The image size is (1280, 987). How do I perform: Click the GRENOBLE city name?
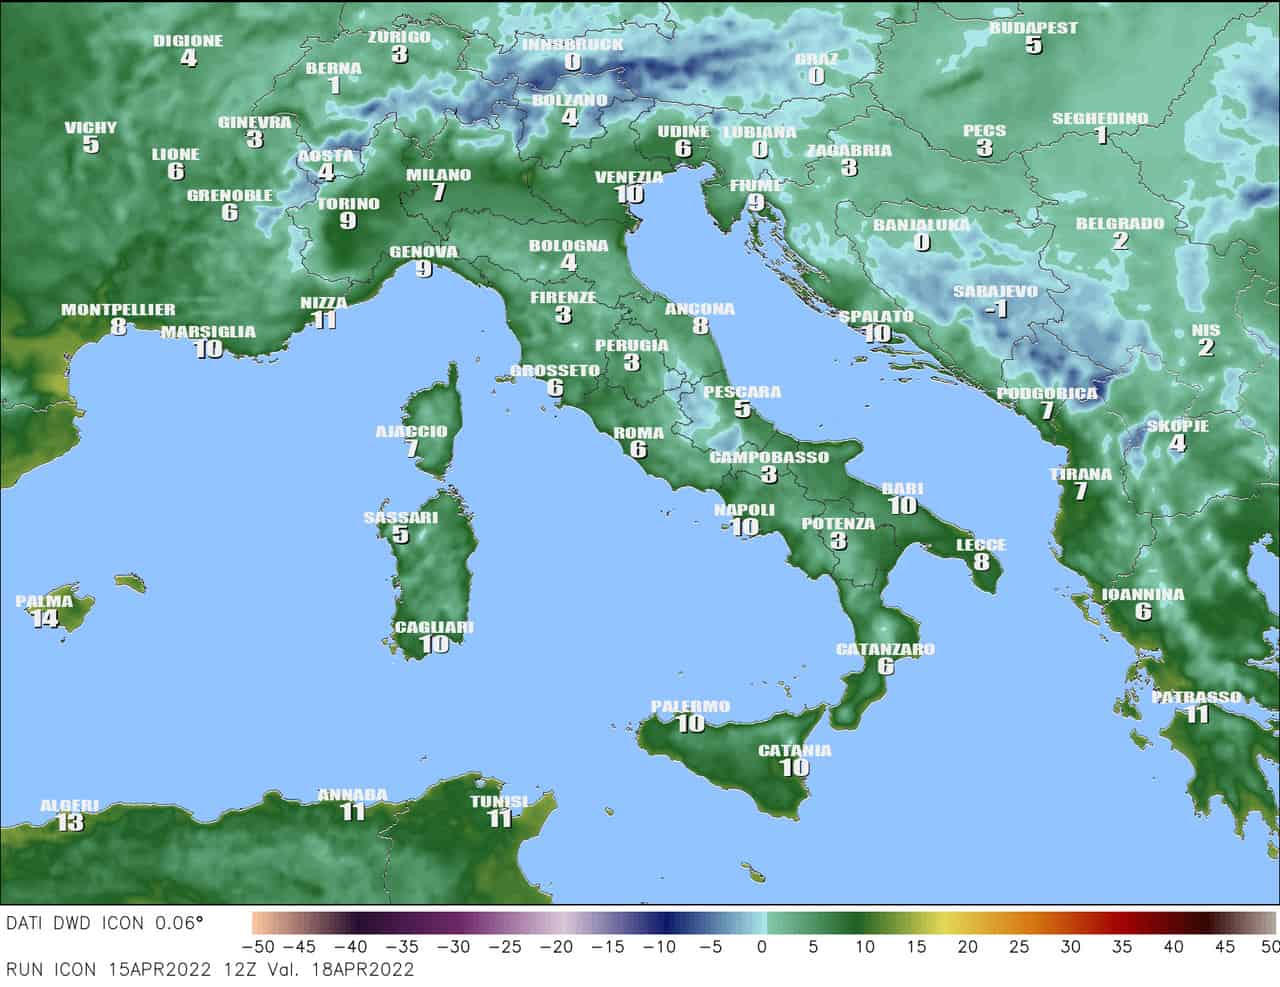tap(229, 195)
